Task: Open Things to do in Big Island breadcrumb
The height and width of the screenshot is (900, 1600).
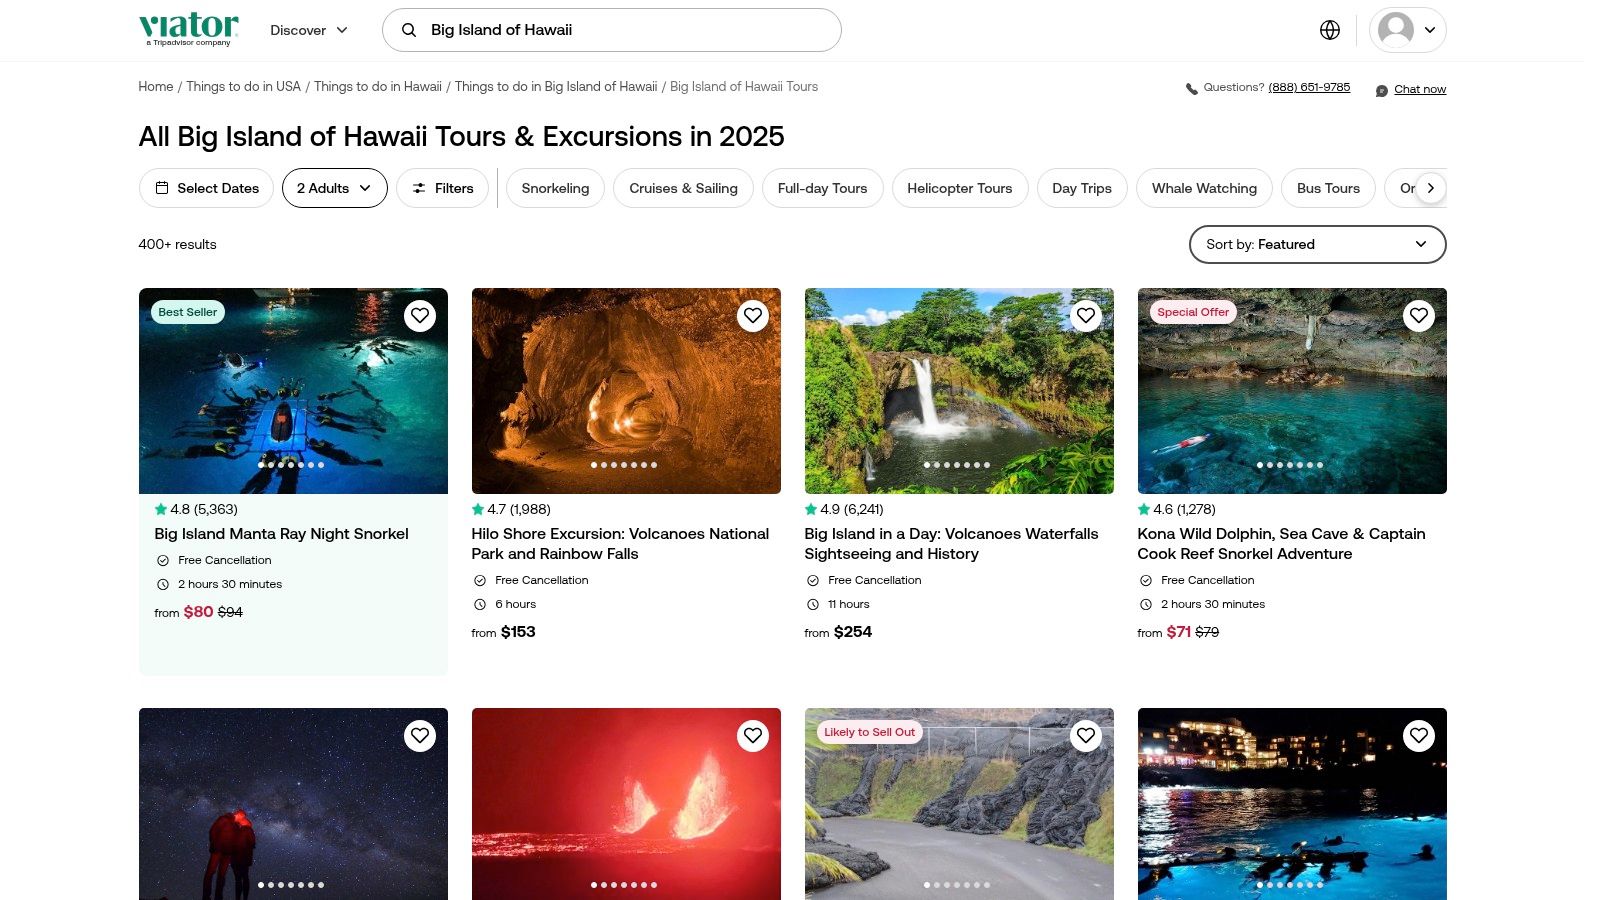Action: click(x=556, y=87)
